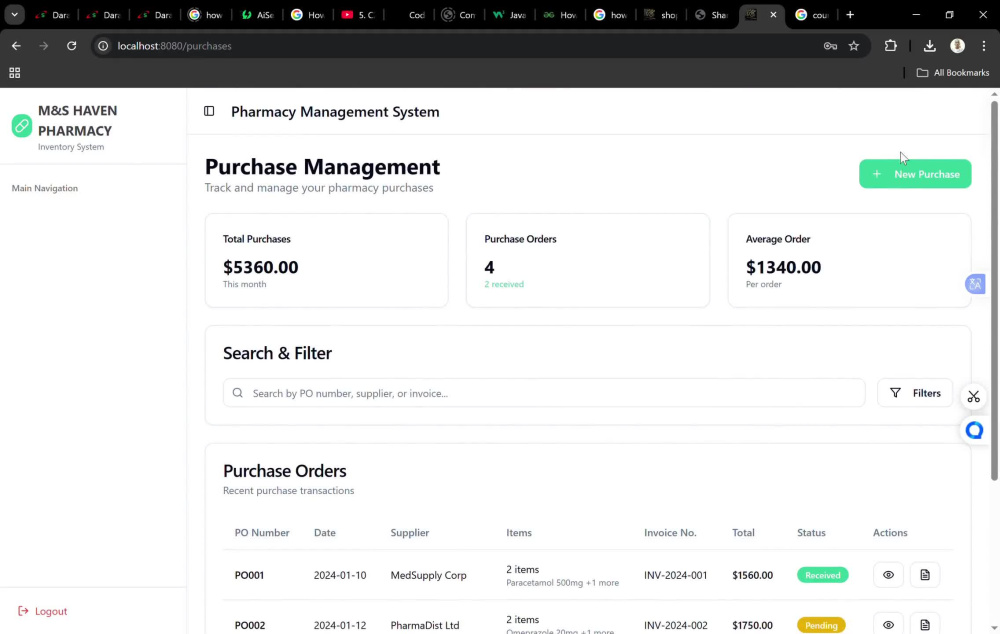Open the browser profile avatar
Screen dimensions: 1000x634
[957, 46]
